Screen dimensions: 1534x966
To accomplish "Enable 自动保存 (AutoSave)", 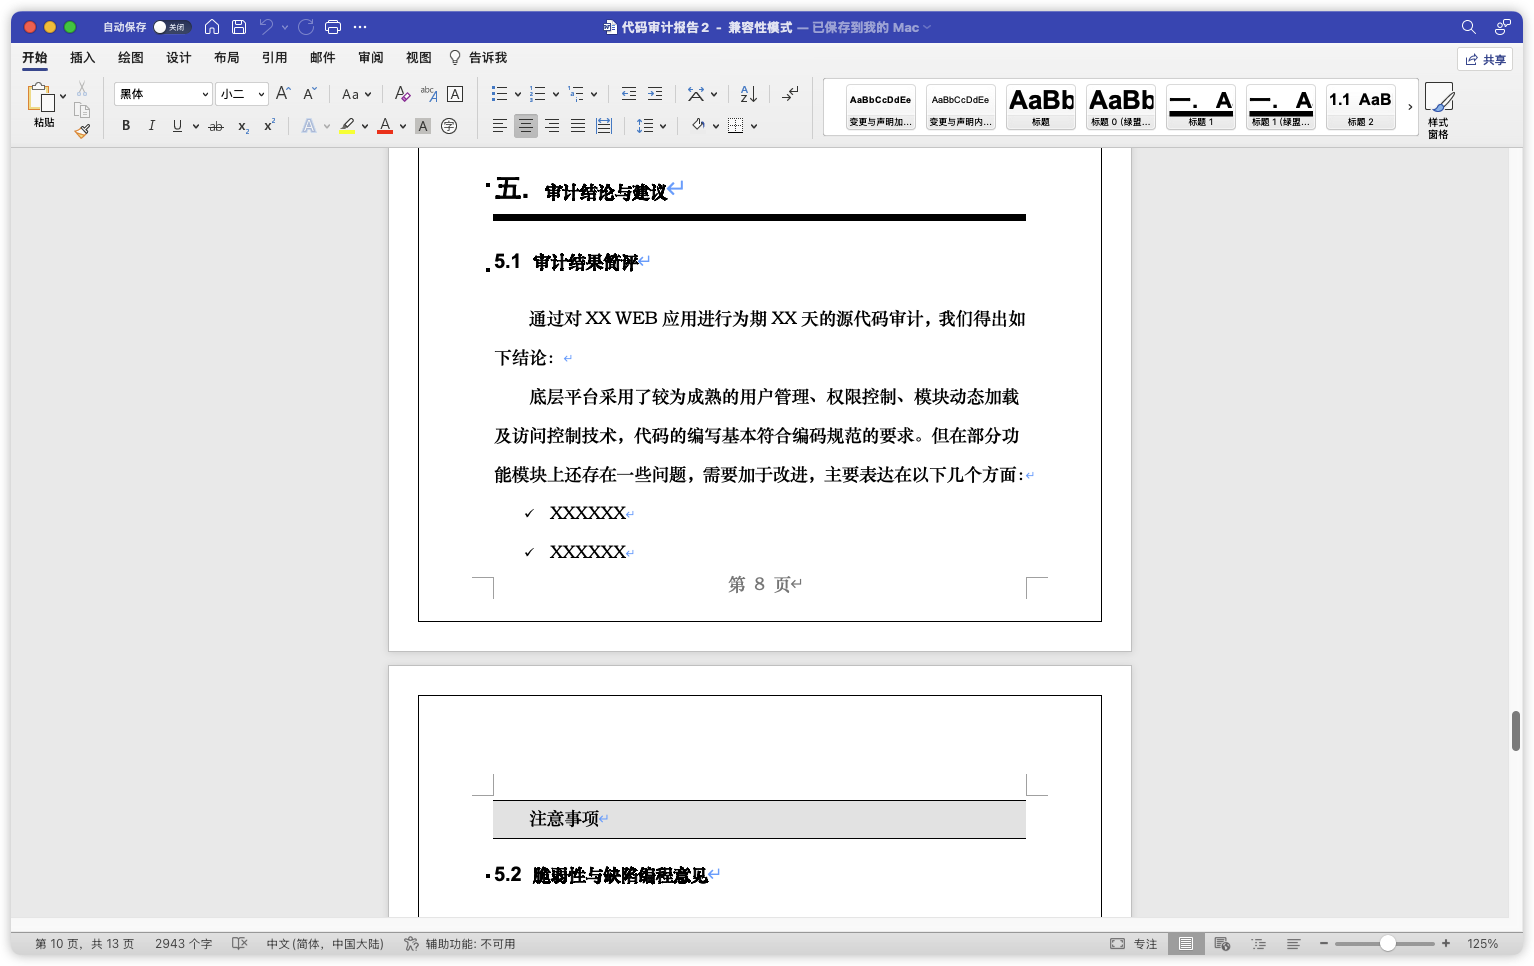I will tap(171, 27).
